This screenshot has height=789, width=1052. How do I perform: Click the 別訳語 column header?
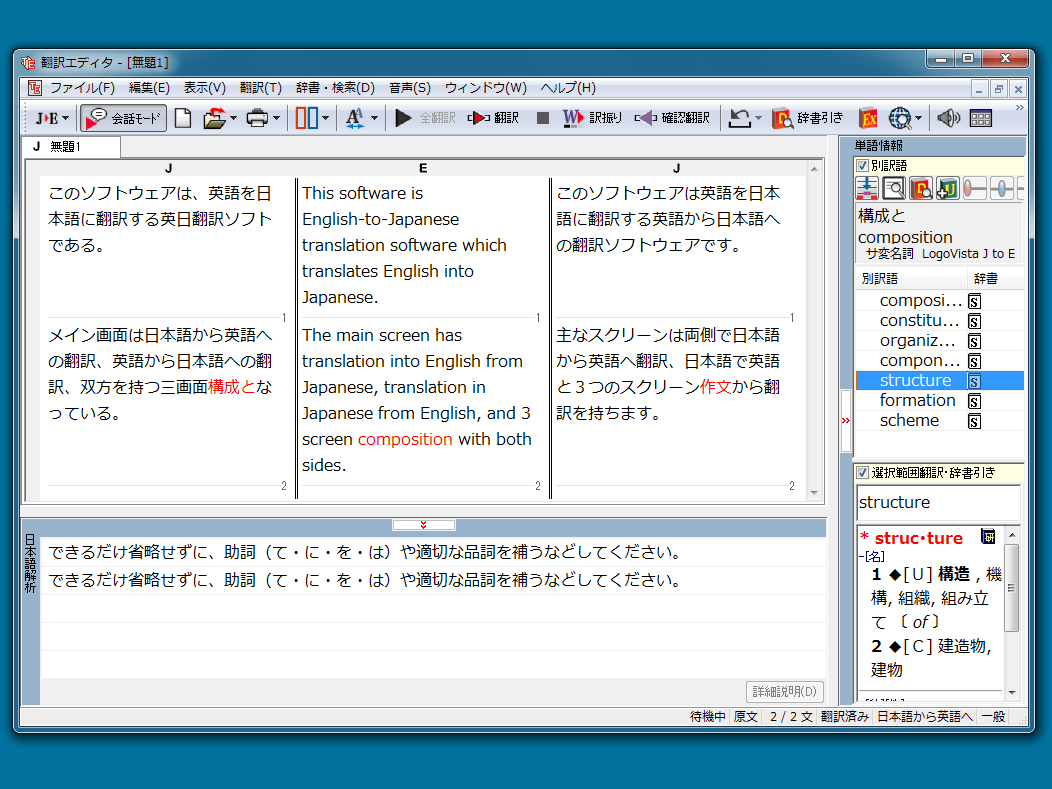[911, 278]
